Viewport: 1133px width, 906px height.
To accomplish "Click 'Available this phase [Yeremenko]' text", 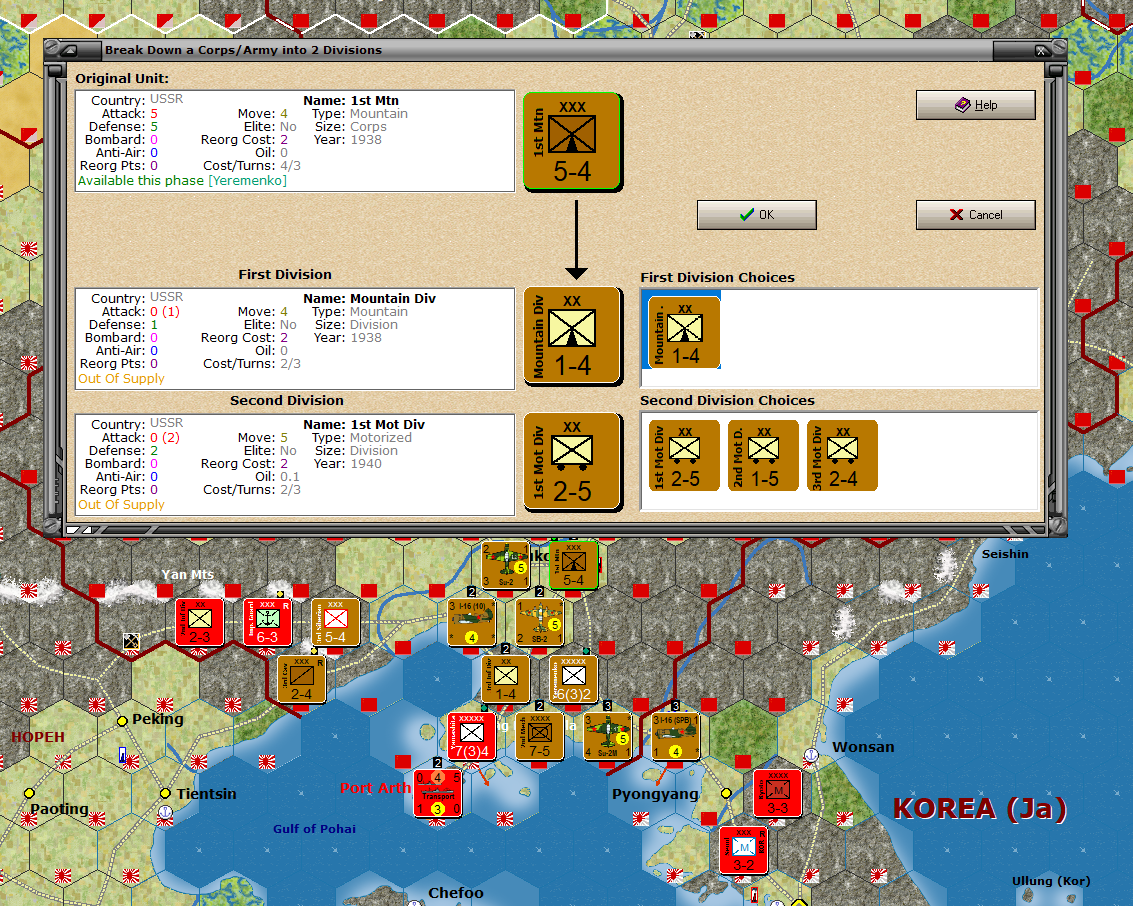I will 182,181.
